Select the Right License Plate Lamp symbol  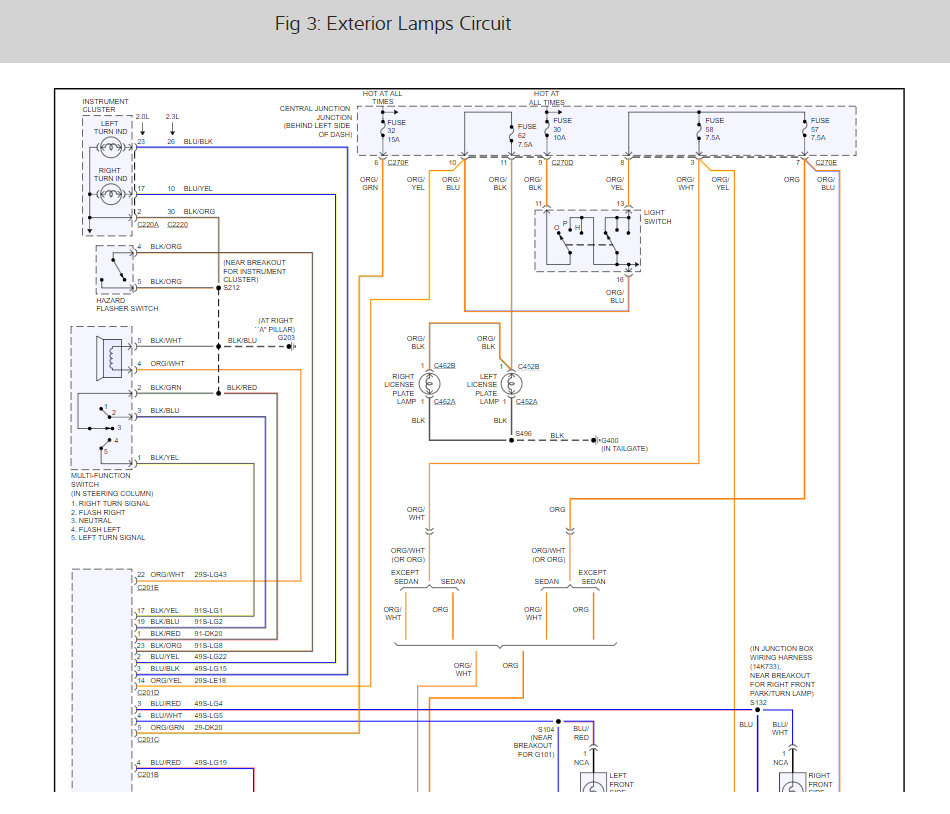430,384
